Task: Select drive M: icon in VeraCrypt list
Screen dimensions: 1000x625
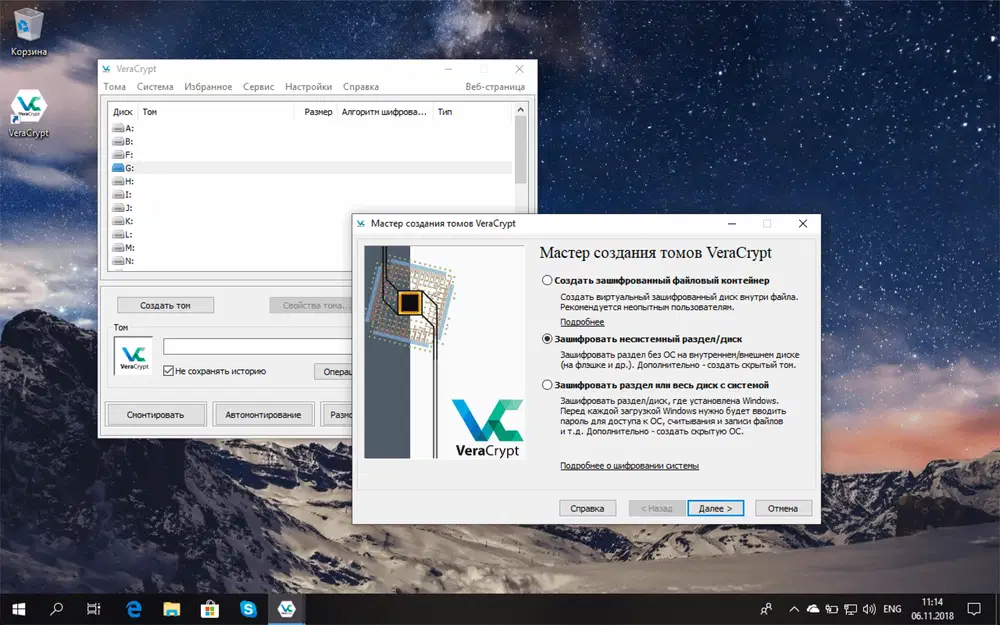Action: click(x=118, y=247)
